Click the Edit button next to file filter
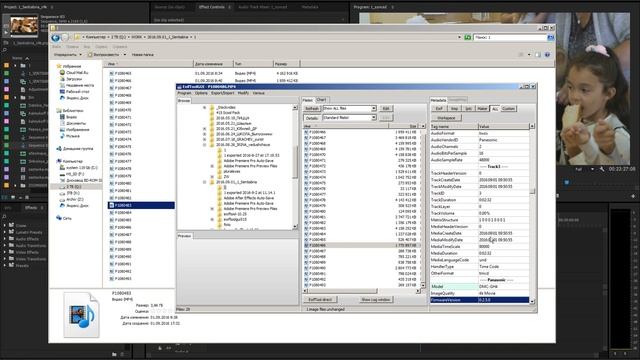Viewport: 640px width, 360px height. coord(386,109)
